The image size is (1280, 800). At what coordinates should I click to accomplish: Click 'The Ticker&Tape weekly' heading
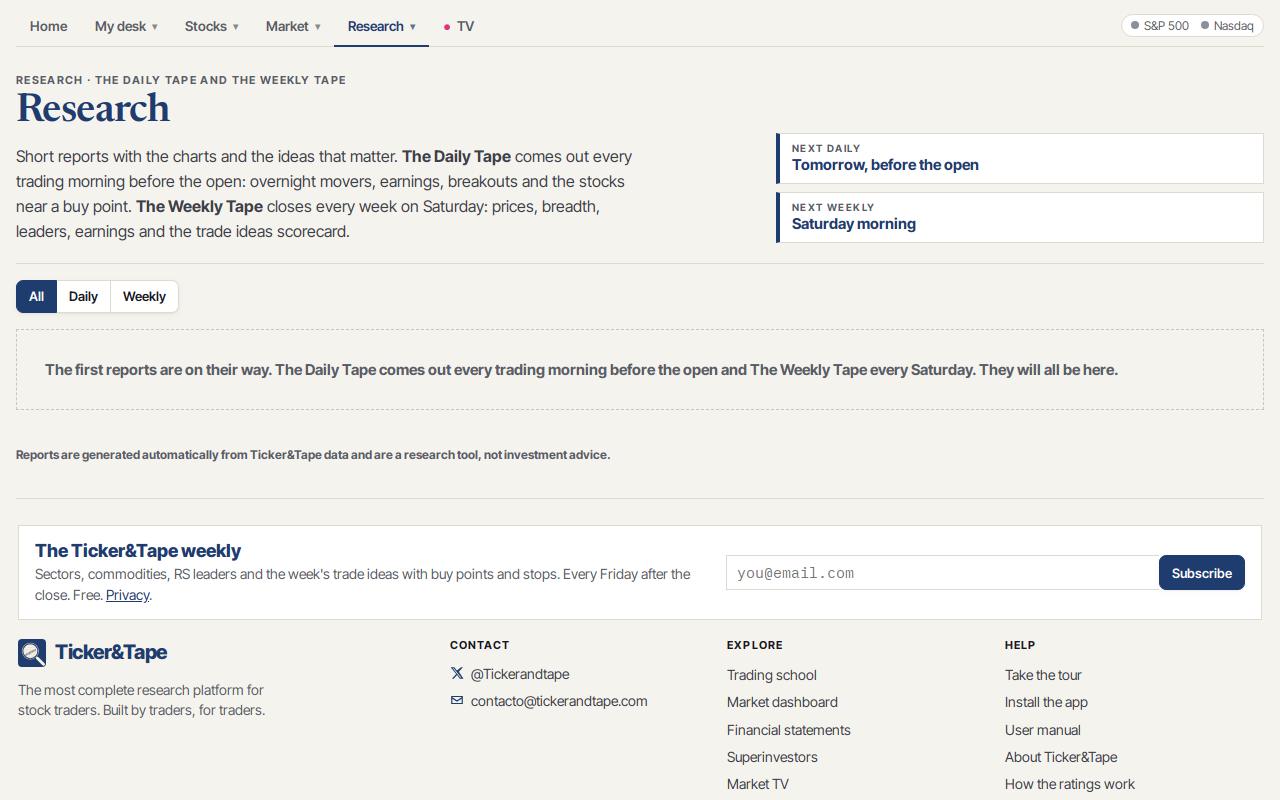point(138,550)
